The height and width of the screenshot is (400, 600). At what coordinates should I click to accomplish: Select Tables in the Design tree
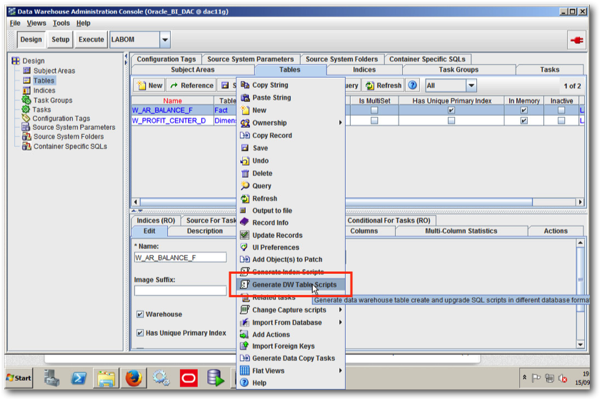(44, 80)
